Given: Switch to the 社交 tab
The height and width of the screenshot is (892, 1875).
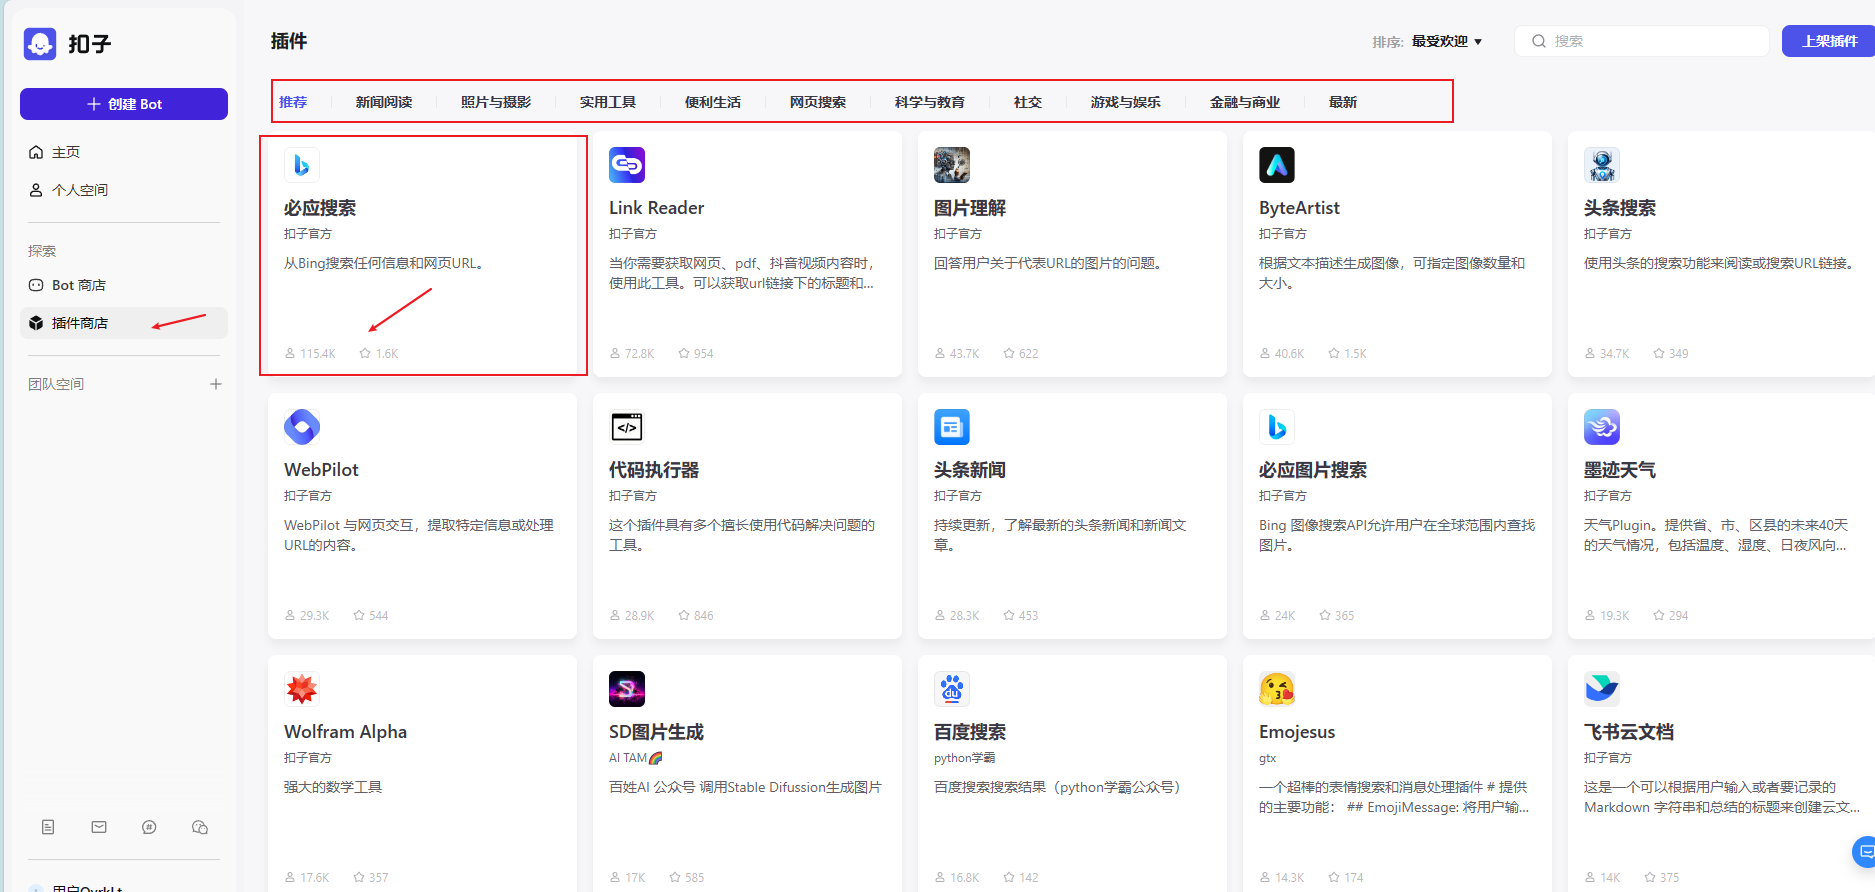Looking at the screenshot, I should pos(1028,102).
